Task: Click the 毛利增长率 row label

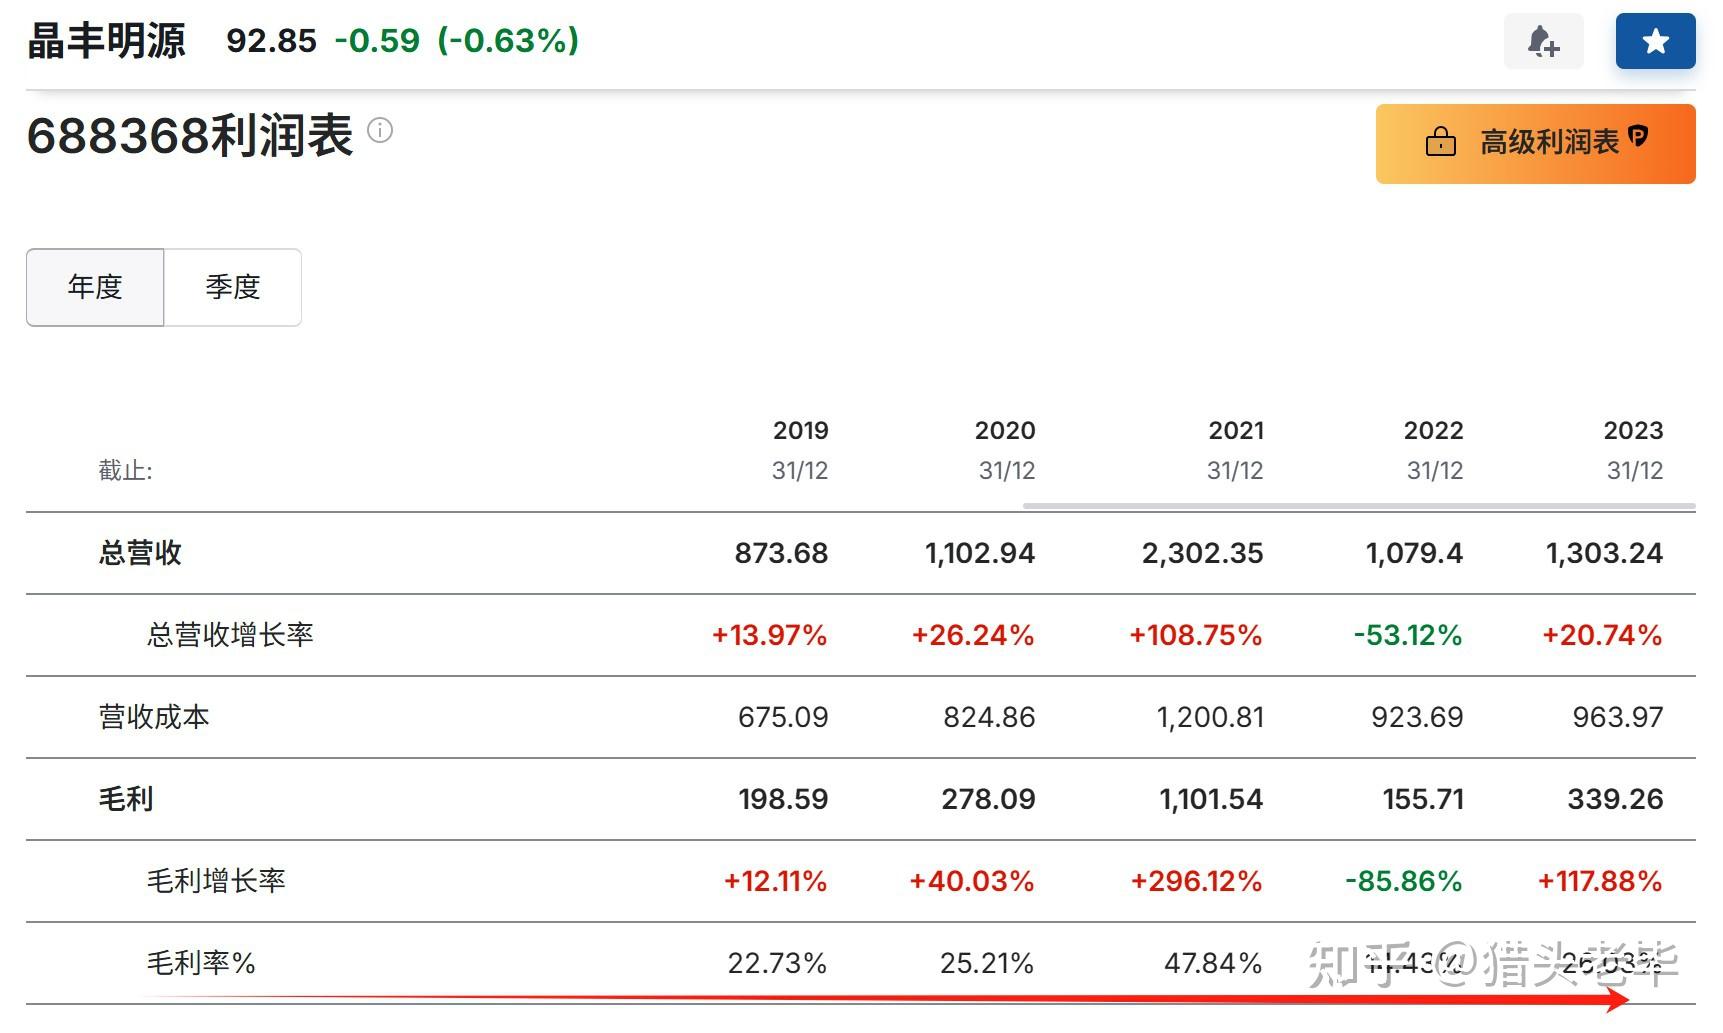Action: [x=216, y=881]
